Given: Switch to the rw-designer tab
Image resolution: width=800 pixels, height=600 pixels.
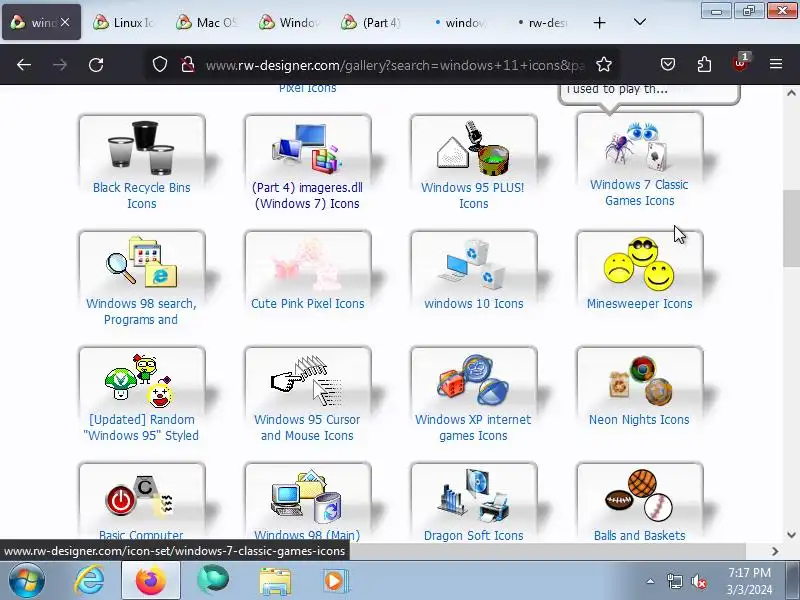Looking at the screenshot, I should (541, 22).
